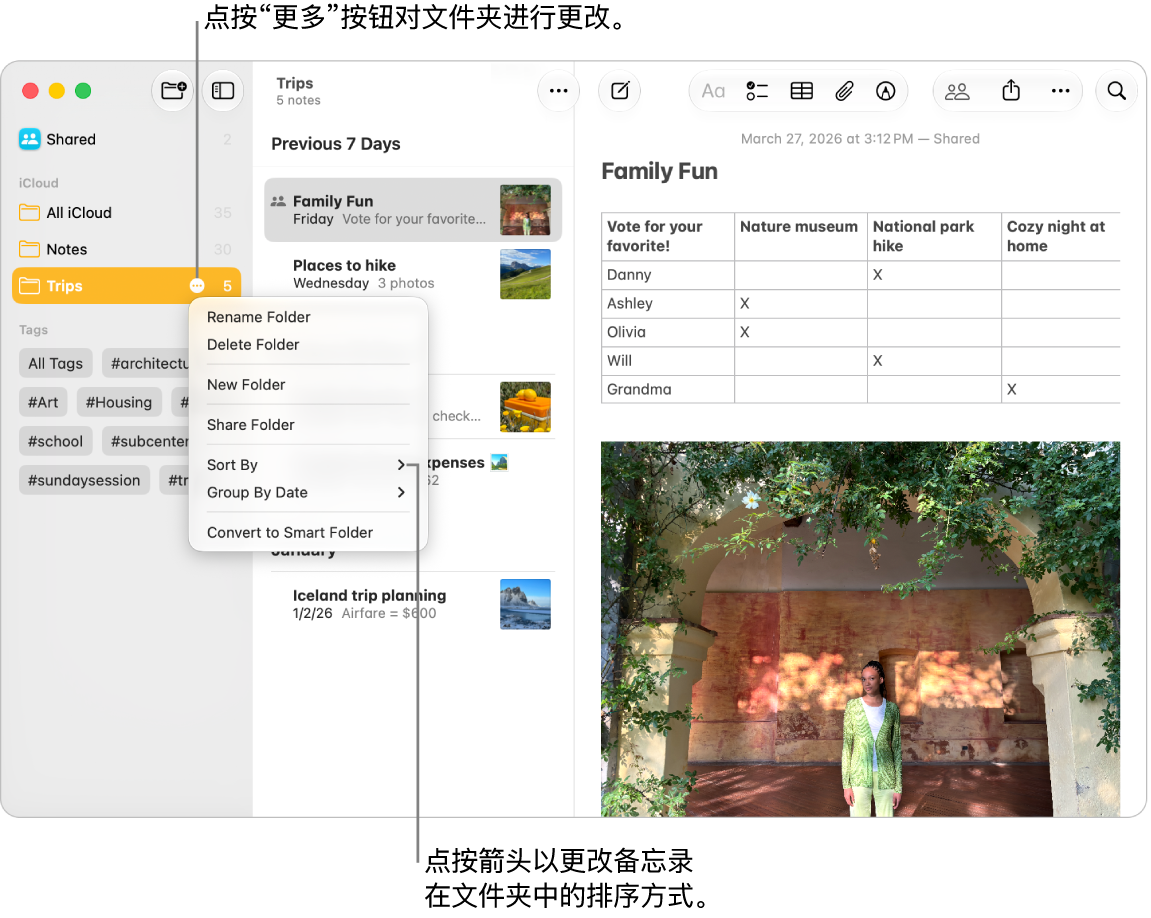Open the collaboration people icon
The height and width of the screenshot is (918, 1151).
[956, 91]
